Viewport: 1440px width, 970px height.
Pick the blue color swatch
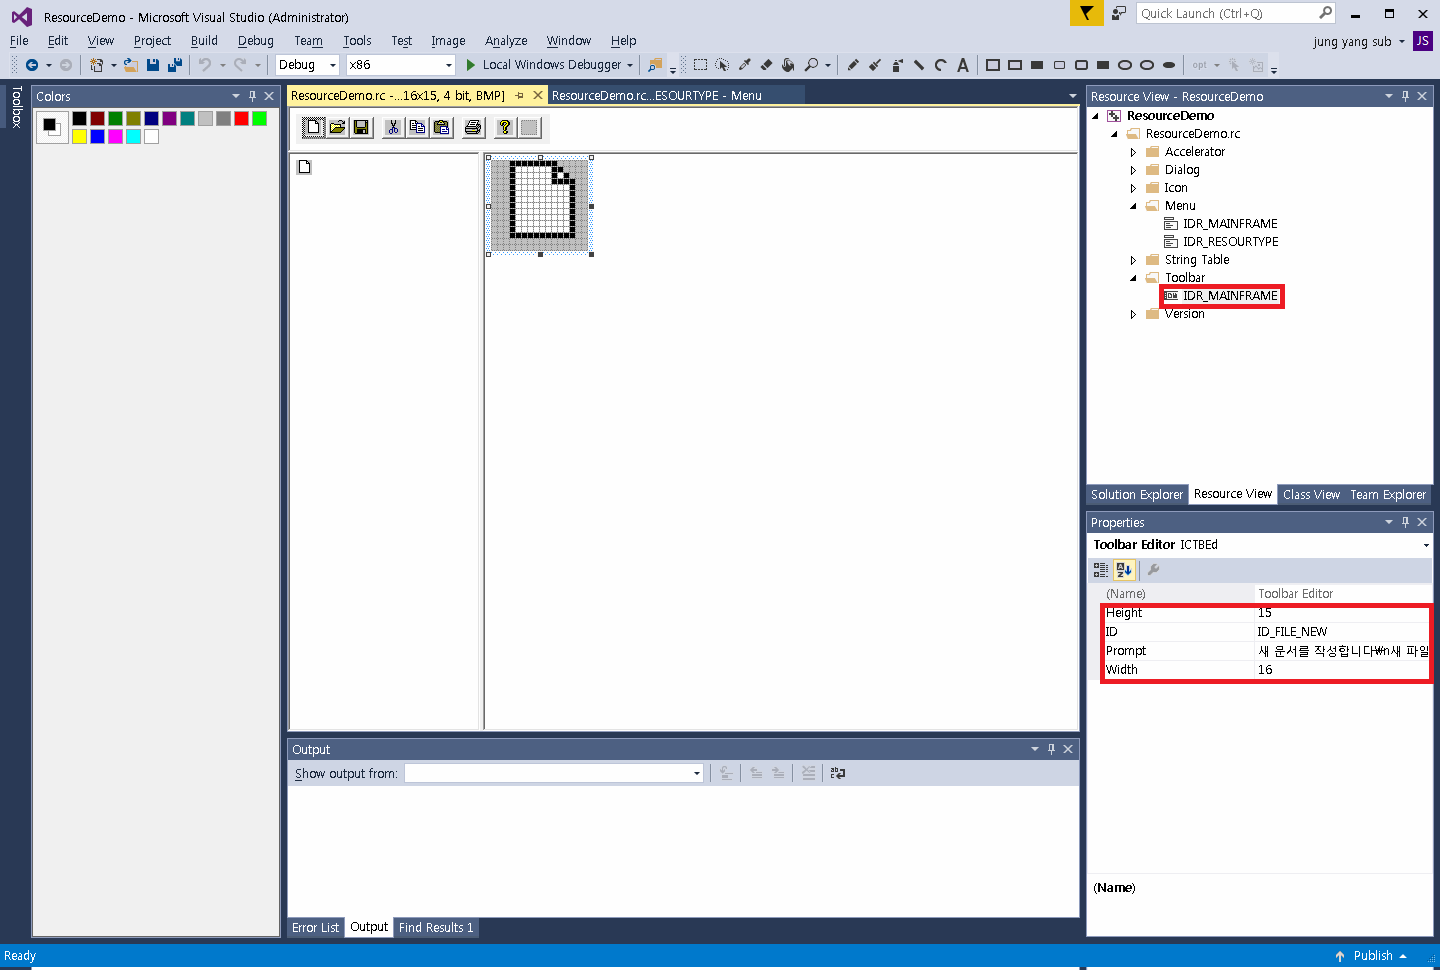(97, 136)
